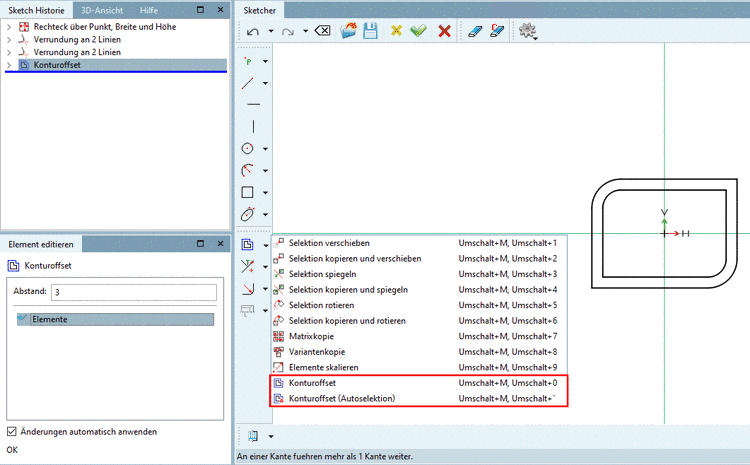Expand the second 'Verrundung an 2 Linien' entry
The image size is (750, 465).
click(x=9, y=52)
